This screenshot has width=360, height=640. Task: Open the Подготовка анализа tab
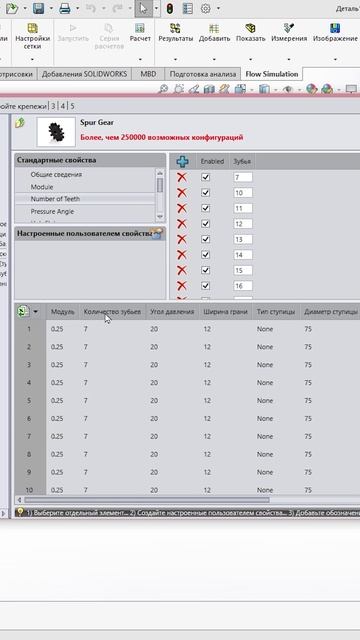click(203, 74)
